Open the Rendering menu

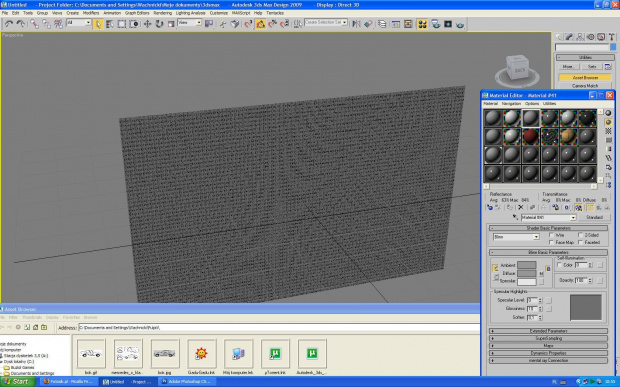tap(163, 13)
